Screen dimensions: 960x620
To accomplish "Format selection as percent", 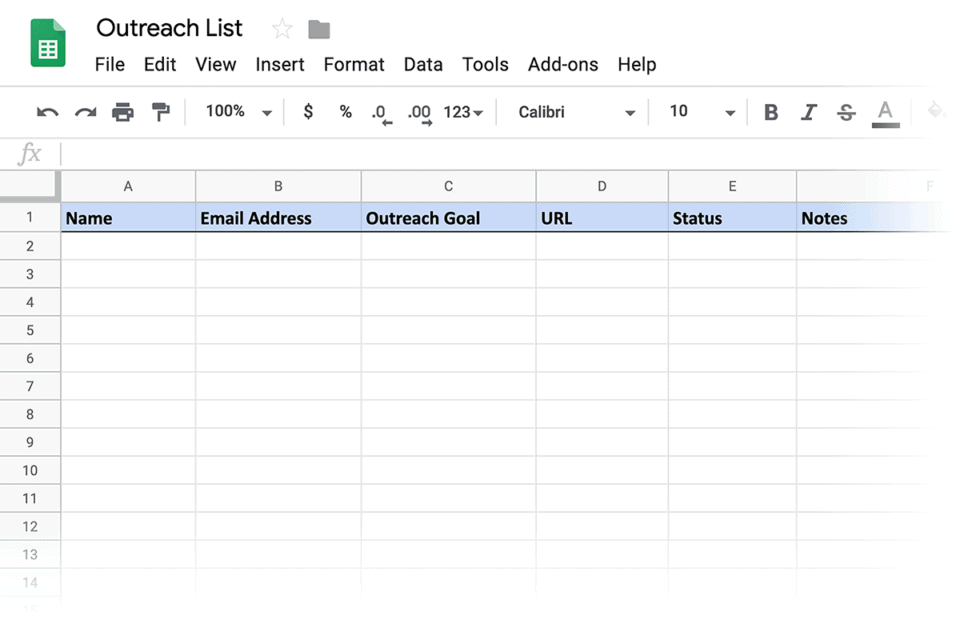I will (345, 111).
